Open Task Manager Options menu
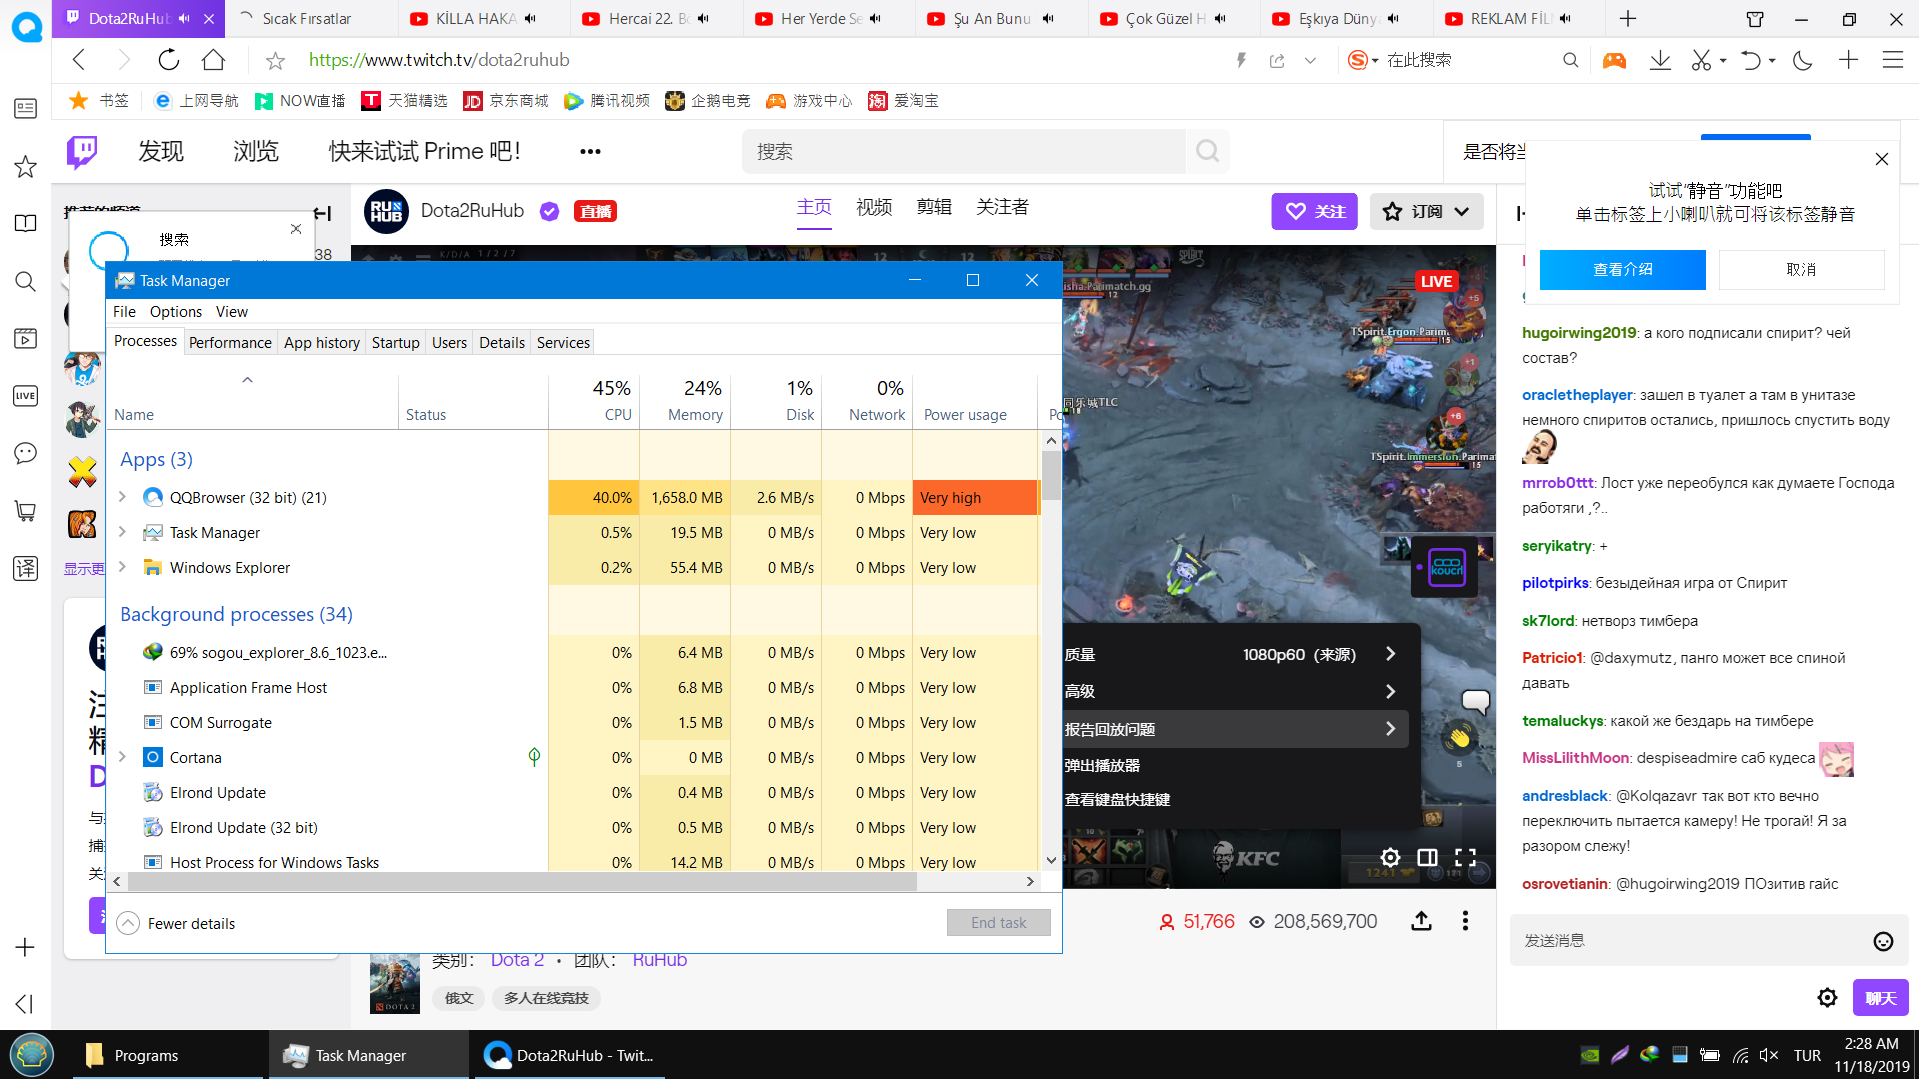The image size is (1919, 1079). coord(176,312)
